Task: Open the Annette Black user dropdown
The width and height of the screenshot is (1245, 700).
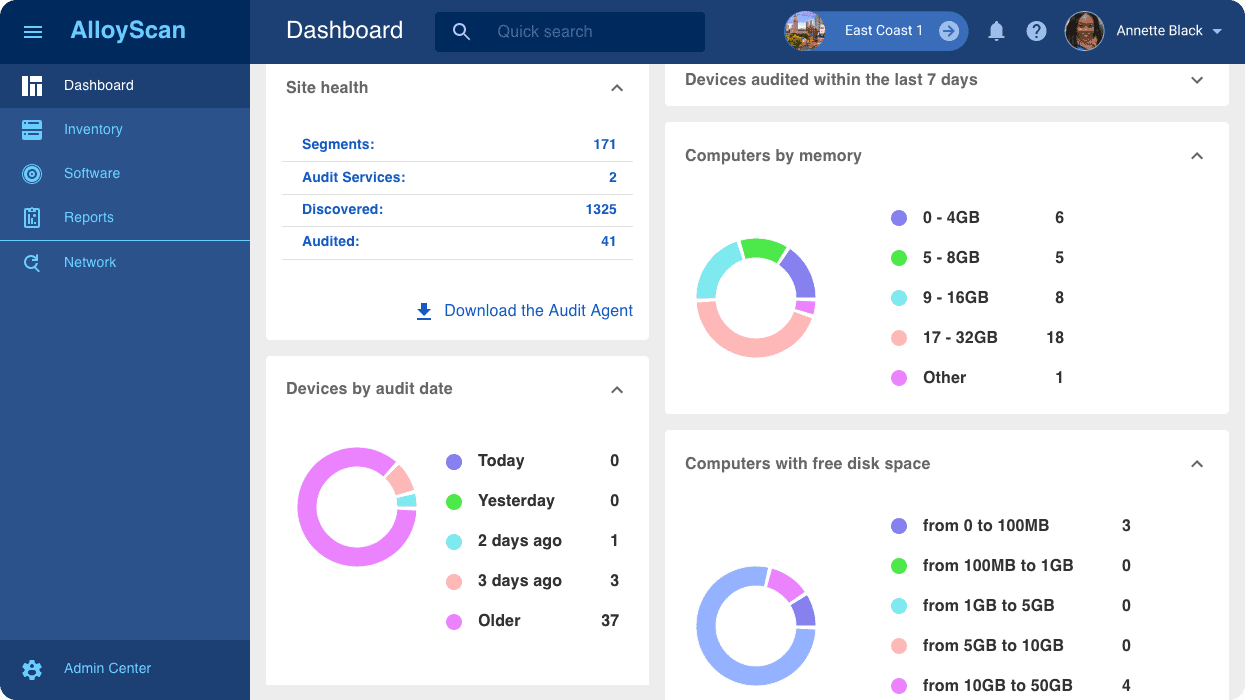Action: coord(1217,32)
